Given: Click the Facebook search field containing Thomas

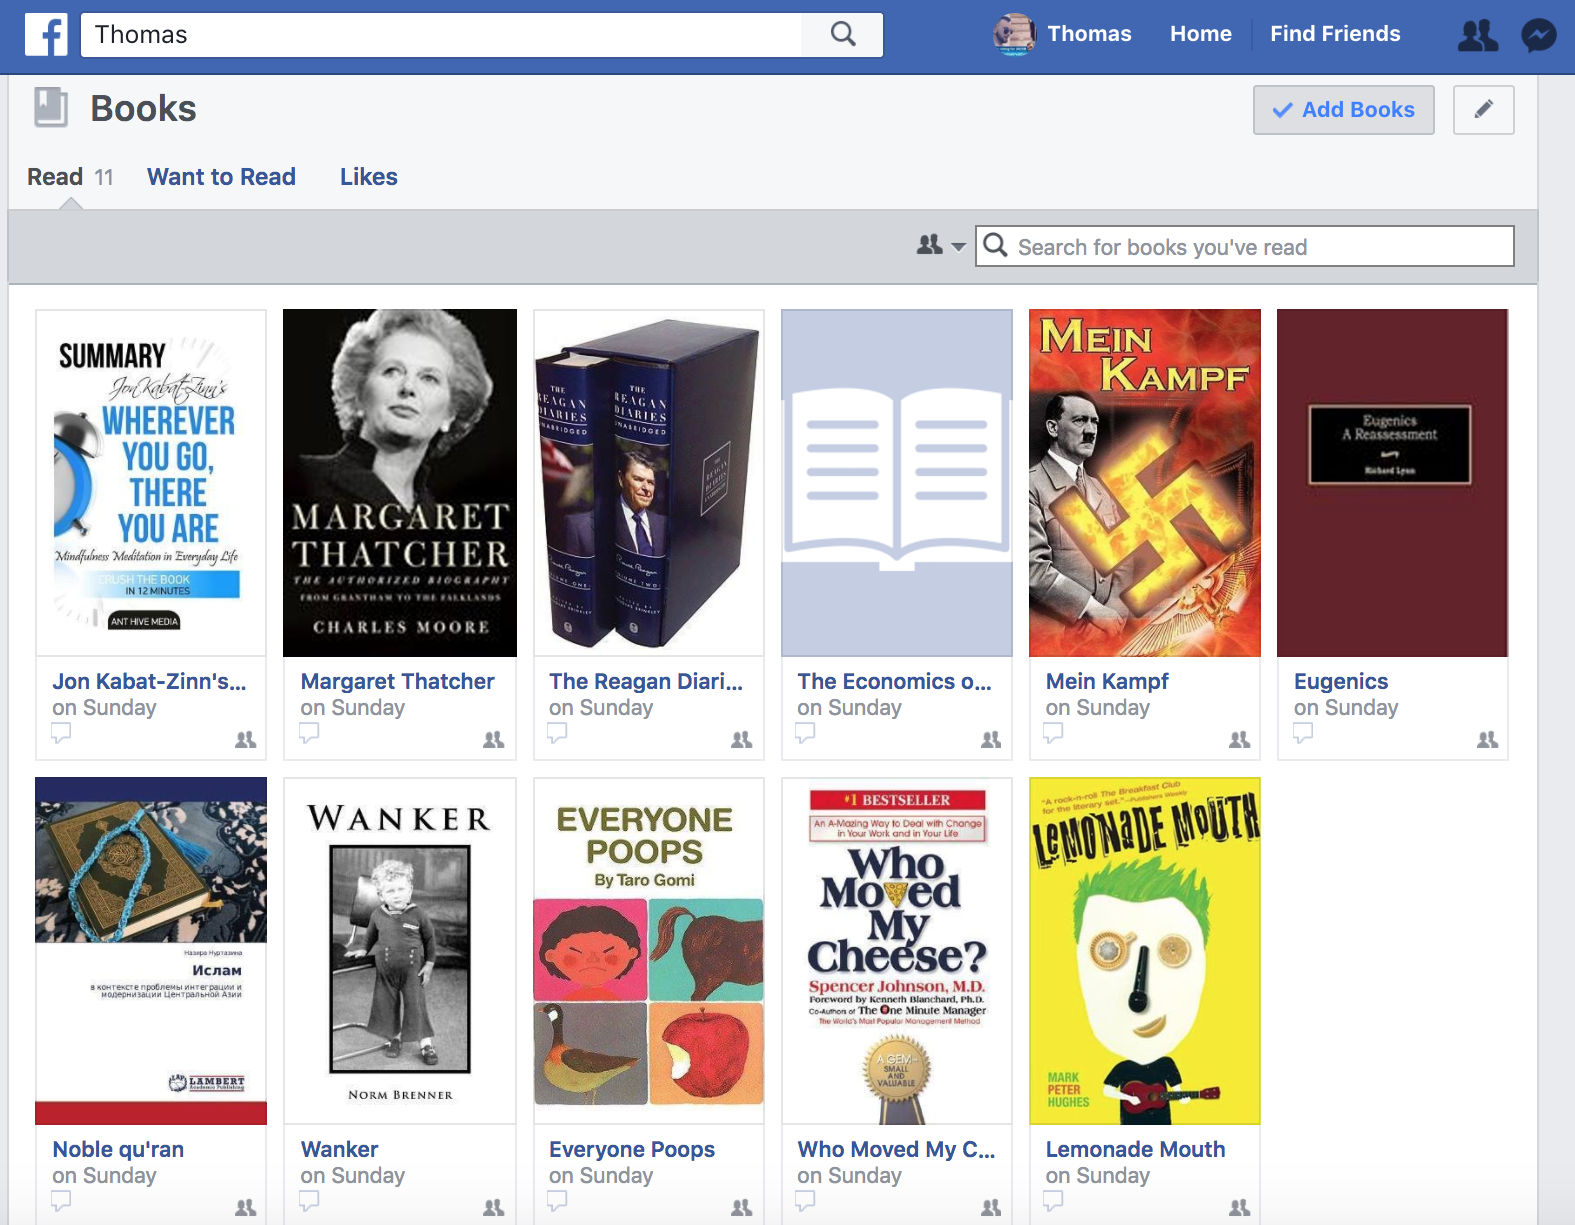Looking at the screenshot, I should (441, 35).
